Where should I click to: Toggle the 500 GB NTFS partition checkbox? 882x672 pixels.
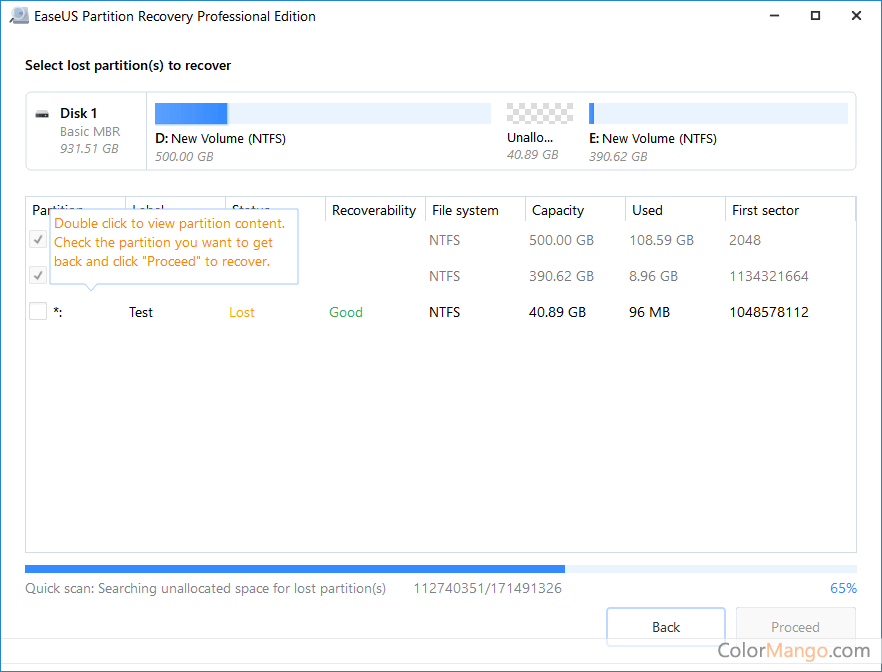point(38,240)
